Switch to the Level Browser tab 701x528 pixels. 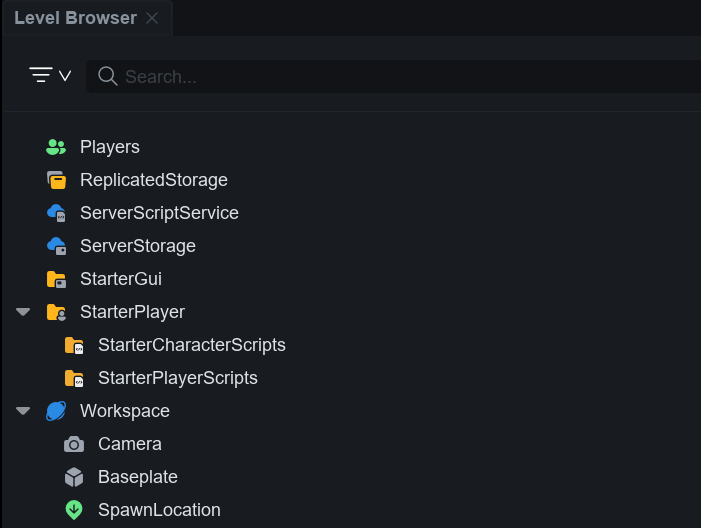click(x=74, y=18)
